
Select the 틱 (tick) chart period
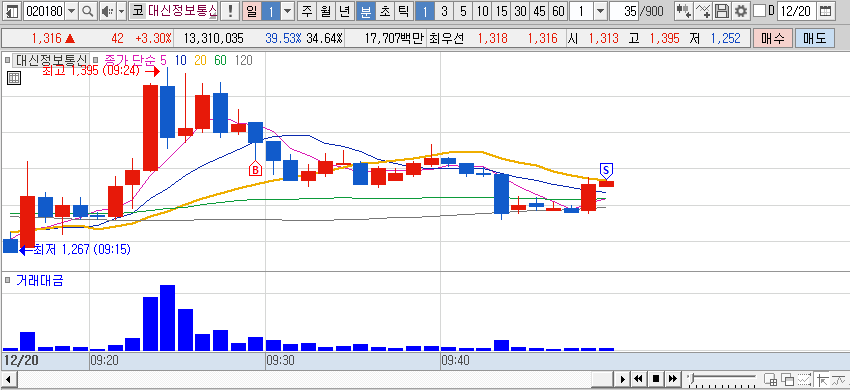click(403, 10)
